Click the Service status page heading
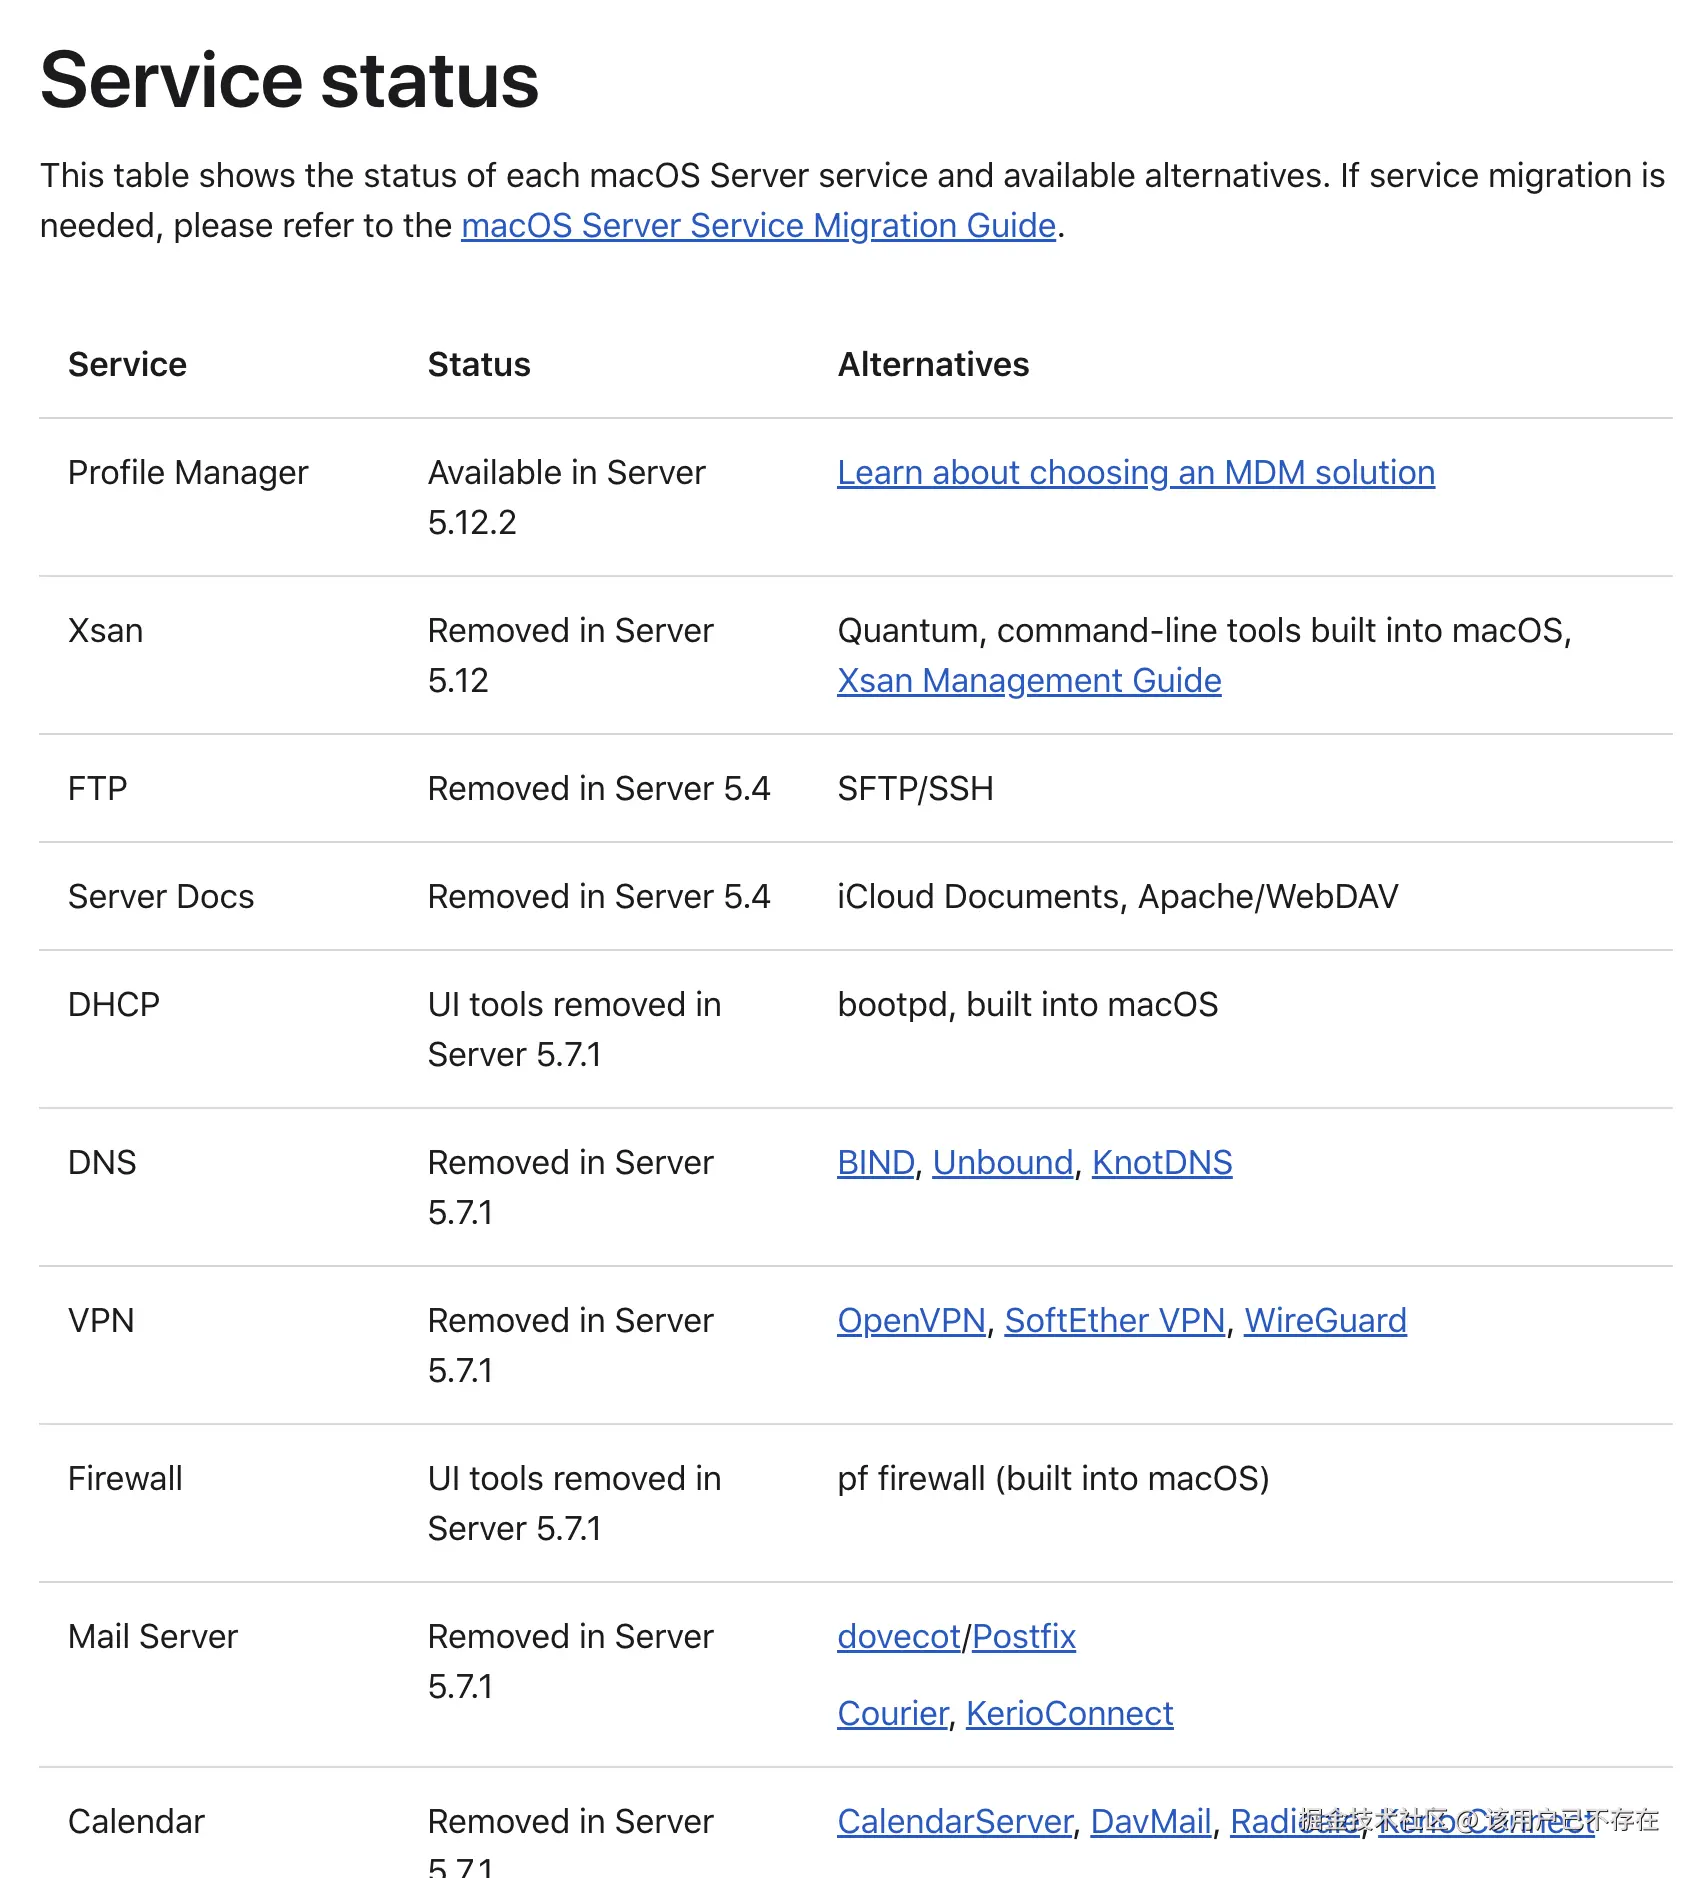The height and width of the screenshot is (1878, 1704). pyautogui.click(x=289, y=81)
